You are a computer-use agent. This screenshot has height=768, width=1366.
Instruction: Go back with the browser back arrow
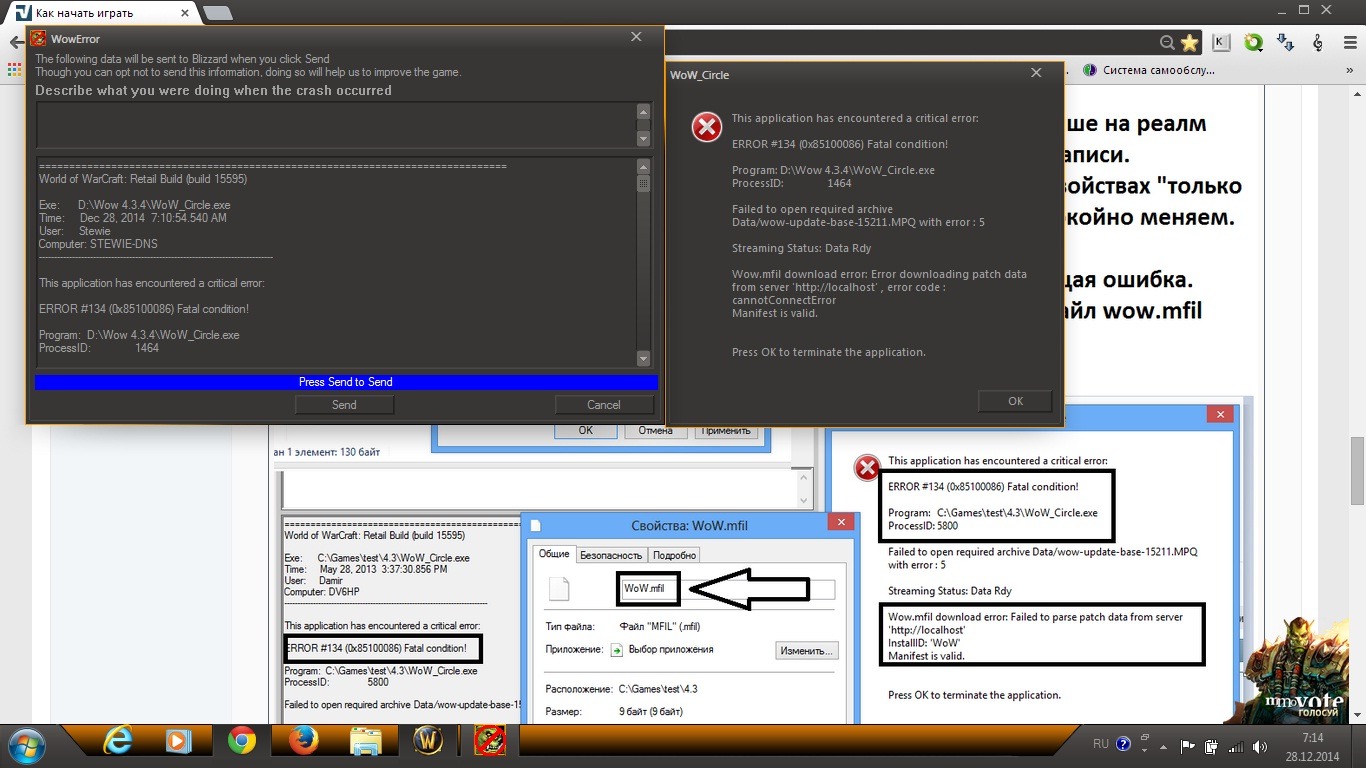16,43
